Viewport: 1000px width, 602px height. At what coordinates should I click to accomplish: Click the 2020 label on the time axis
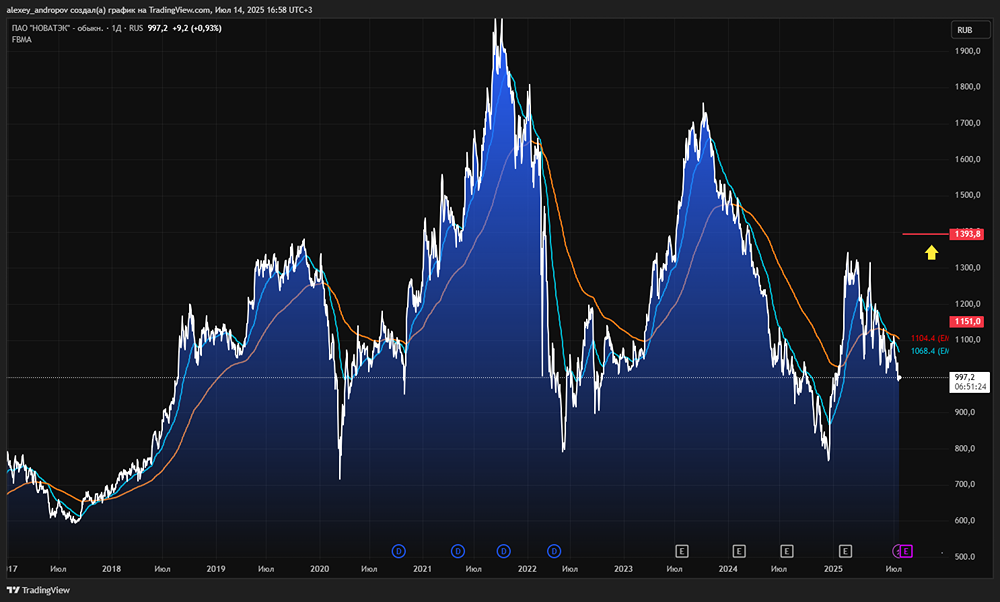[x=320, y=569]
